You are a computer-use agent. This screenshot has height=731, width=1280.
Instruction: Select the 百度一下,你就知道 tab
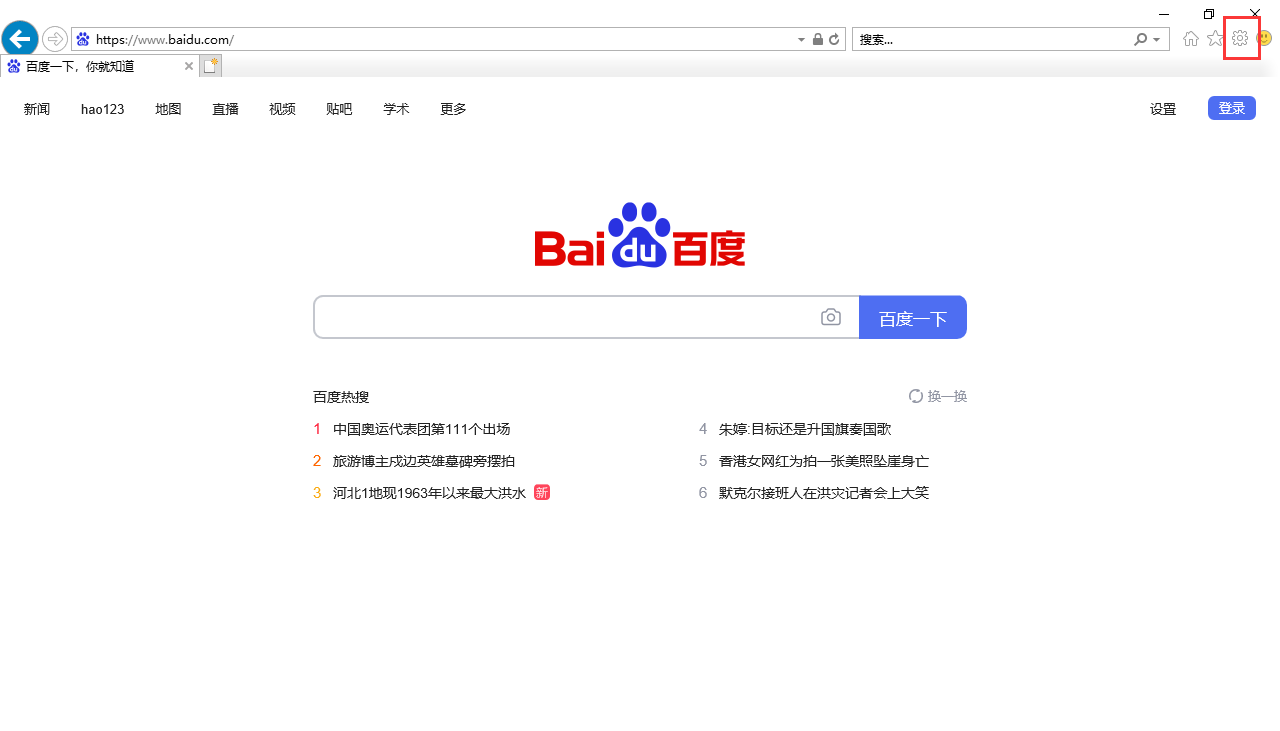point(98,66)
